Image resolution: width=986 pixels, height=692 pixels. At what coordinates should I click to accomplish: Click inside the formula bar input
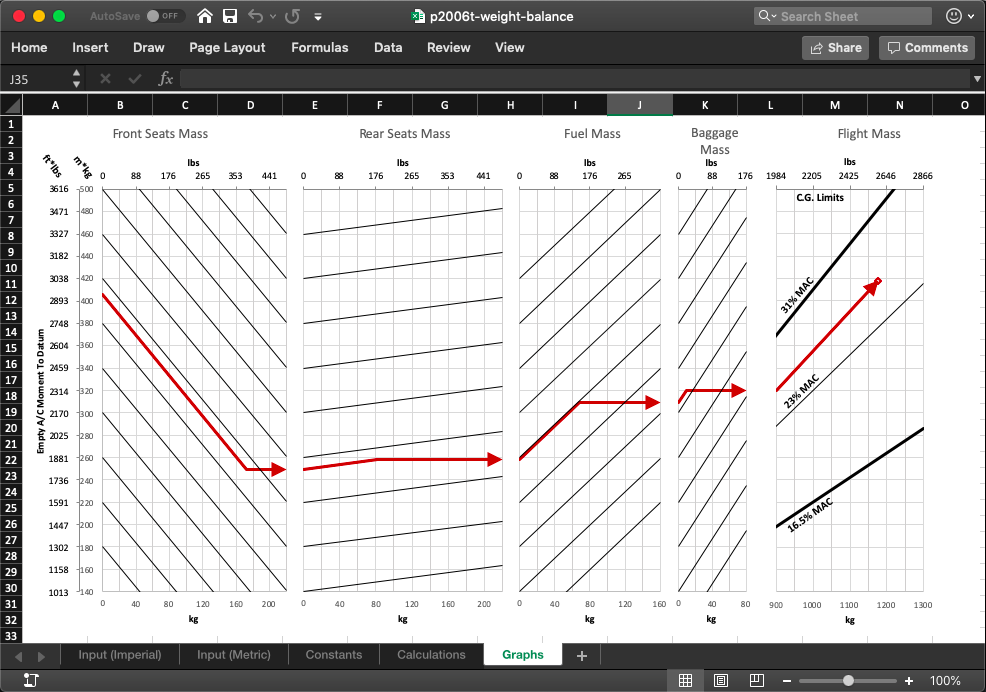(x=575, y=79)
